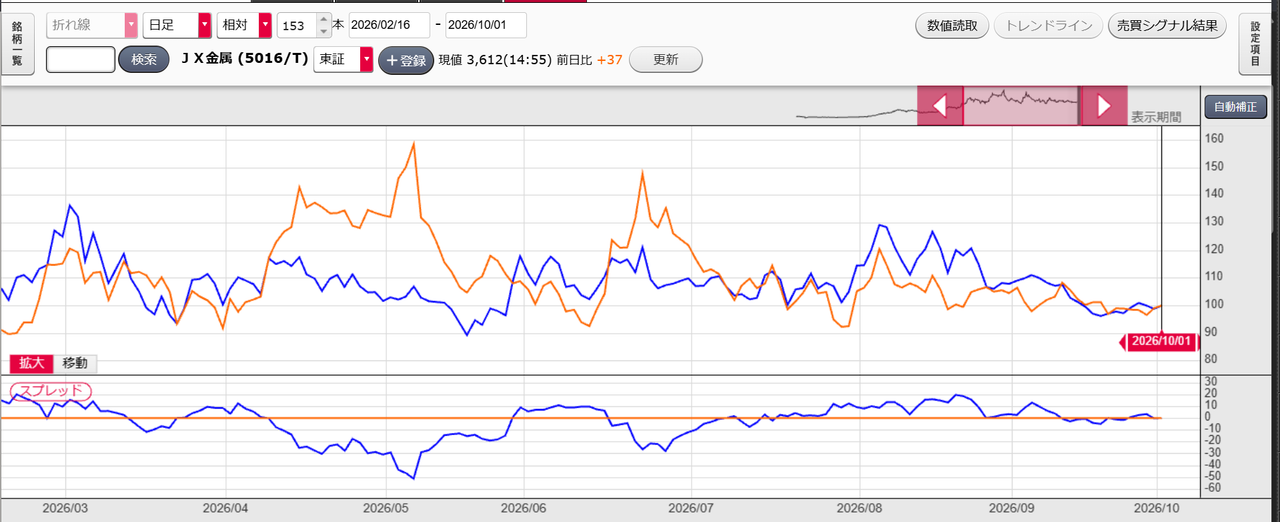Decrease the bar count with the down stepper

(x=323, y=31)
